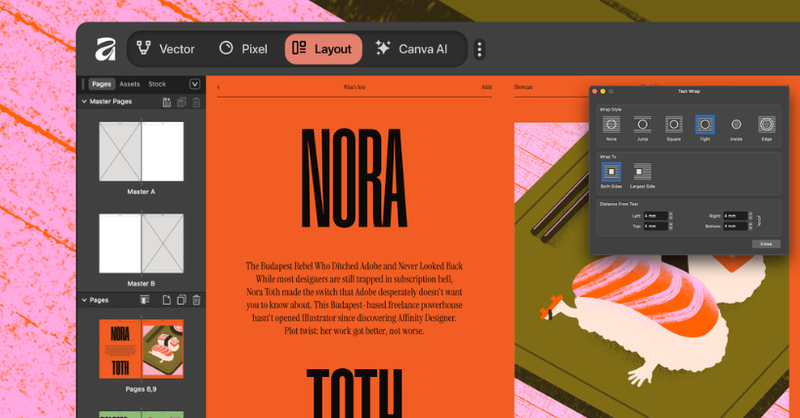
Task: Choose the Square wrap style icon
Action: [673, 124]
